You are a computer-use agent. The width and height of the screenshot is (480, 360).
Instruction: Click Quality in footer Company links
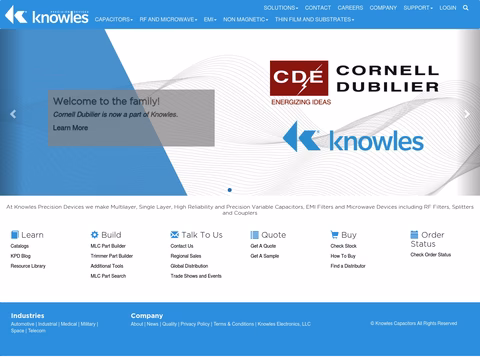coord(169,324)
